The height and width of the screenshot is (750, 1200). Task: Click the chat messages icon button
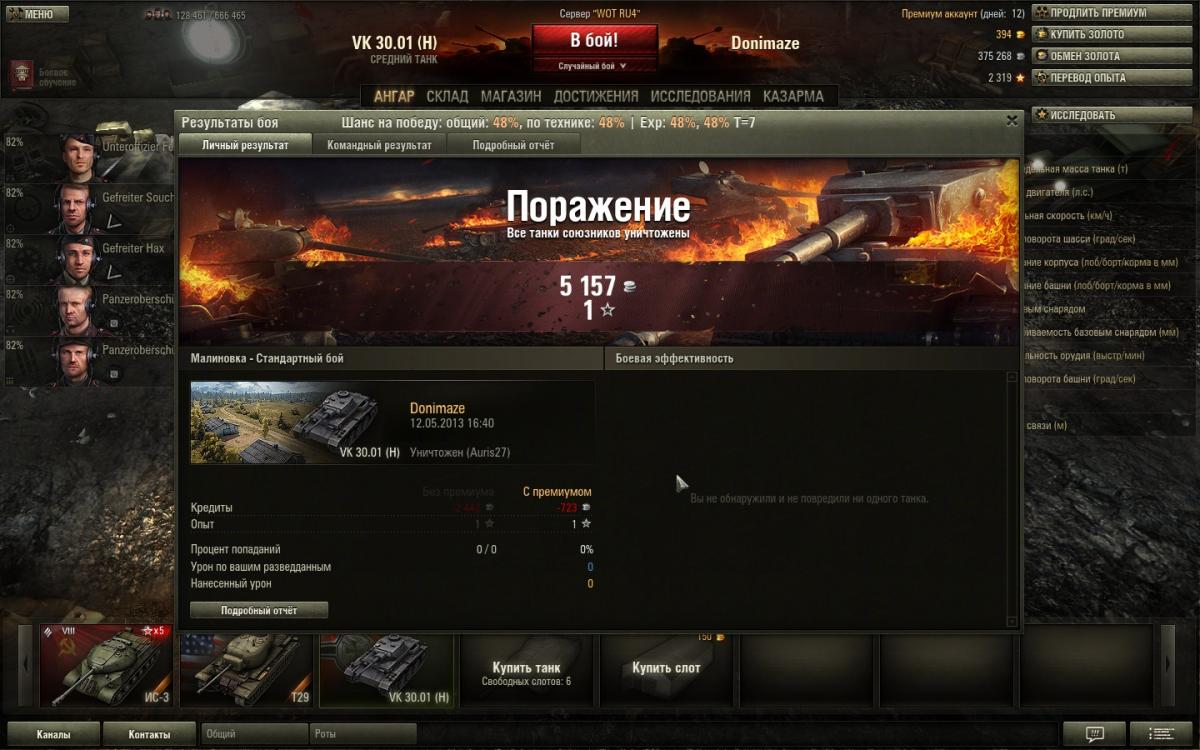[x=1093, y=734]
